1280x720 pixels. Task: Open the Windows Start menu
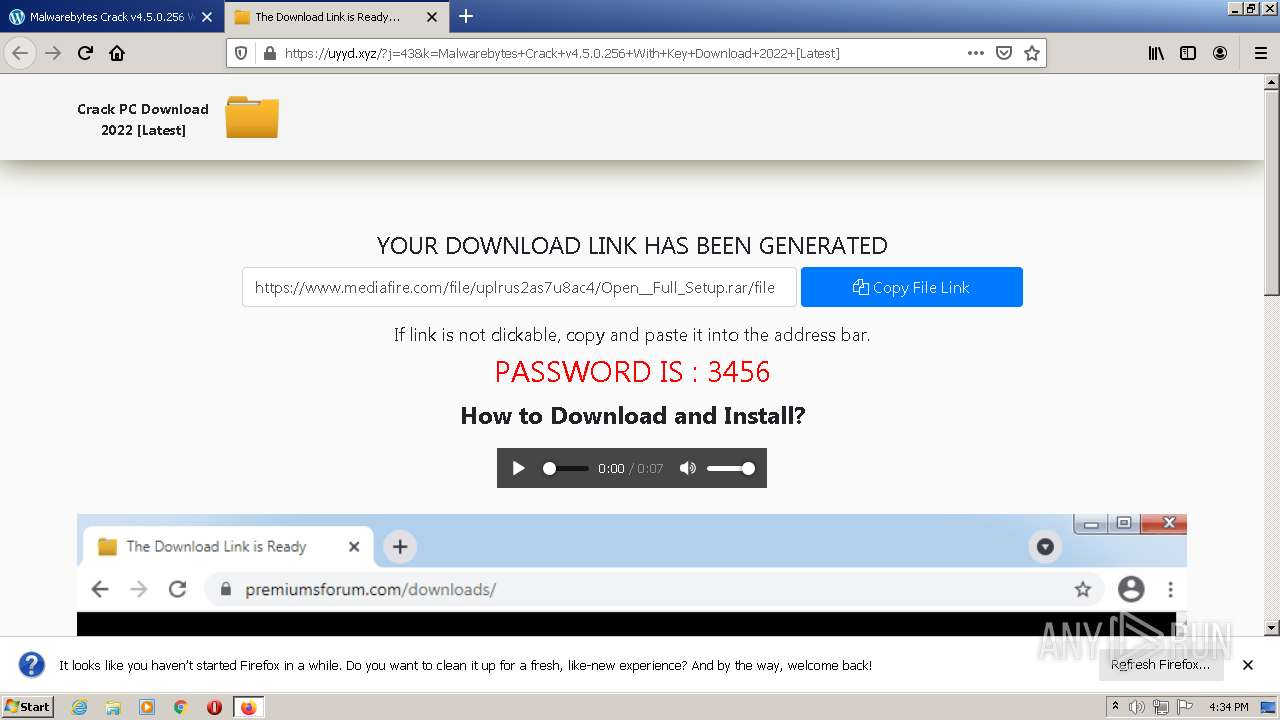(x=28, y=706)
